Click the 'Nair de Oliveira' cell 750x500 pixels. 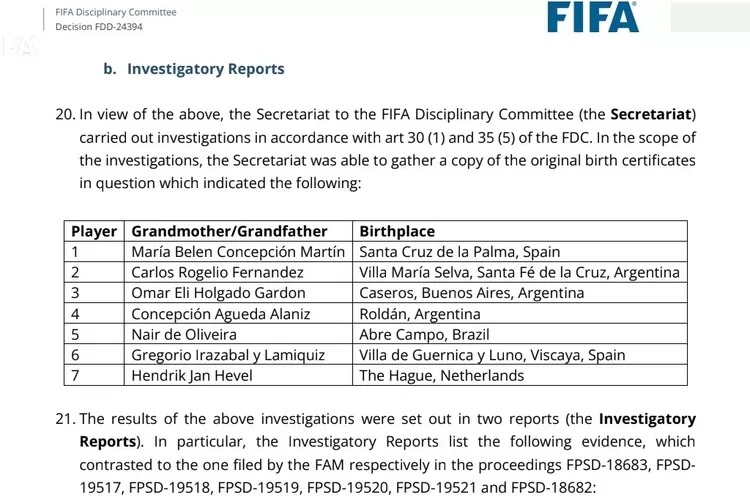click(x=186, y=334)
